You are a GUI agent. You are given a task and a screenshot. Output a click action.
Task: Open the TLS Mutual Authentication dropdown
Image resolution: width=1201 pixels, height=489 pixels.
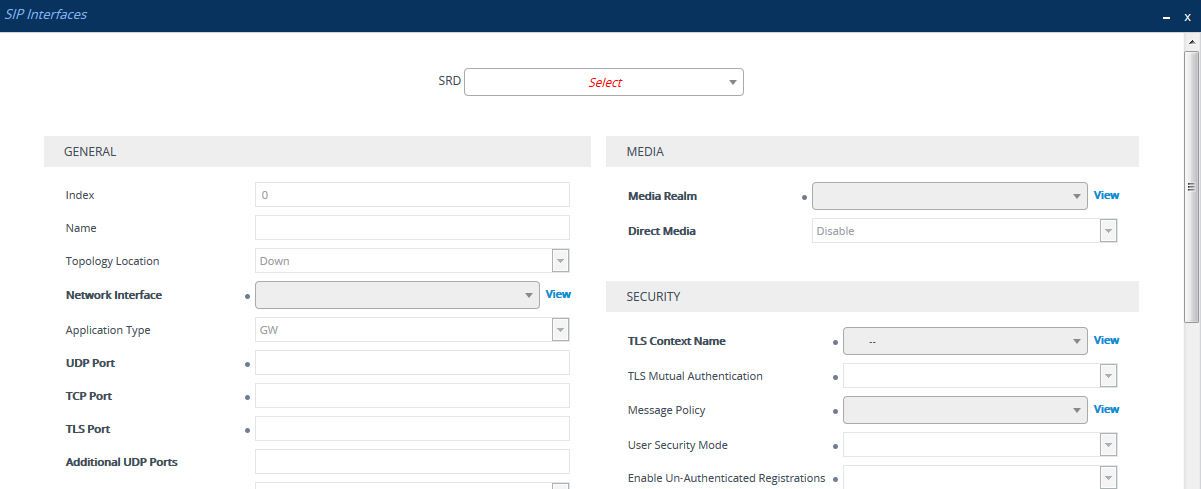[980, 376]
